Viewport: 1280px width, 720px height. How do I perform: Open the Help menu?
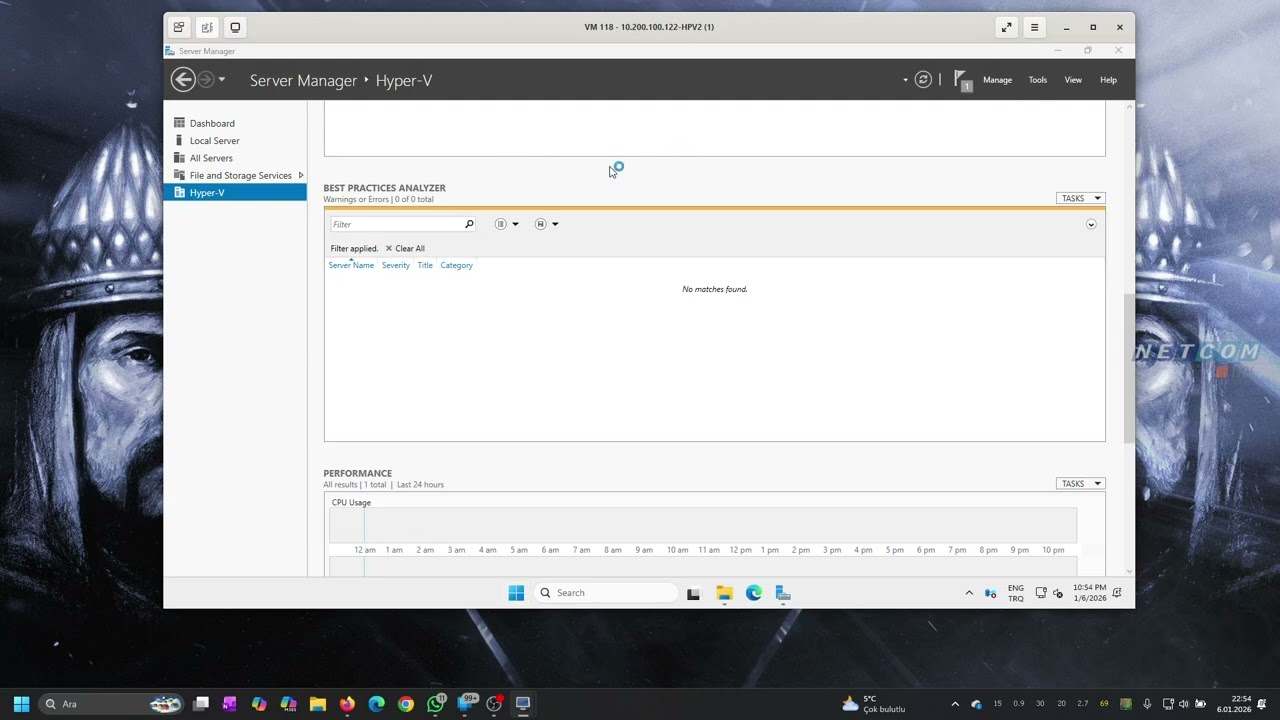point(1108,80)
